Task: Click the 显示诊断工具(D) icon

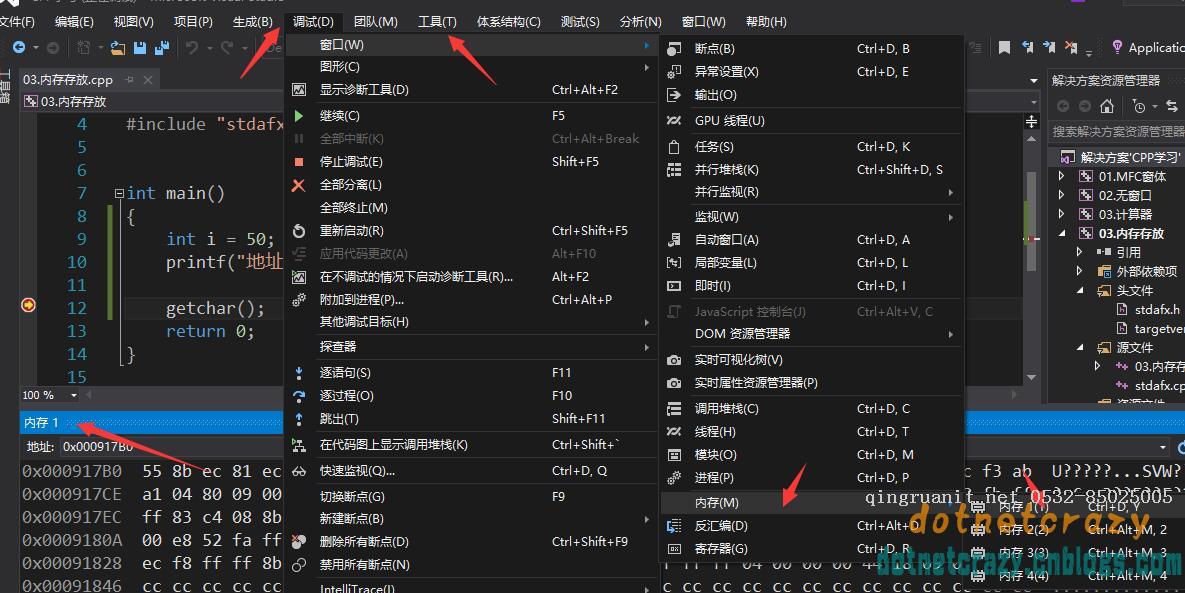Action: tap(299, 89)
